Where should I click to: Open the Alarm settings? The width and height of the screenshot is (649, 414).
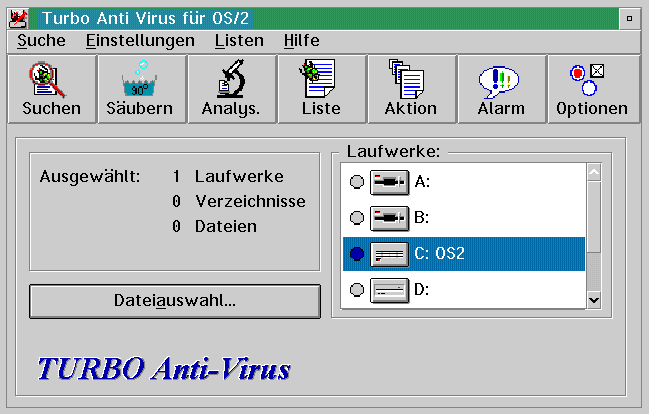pyautogui.click(x=502, y=89)
